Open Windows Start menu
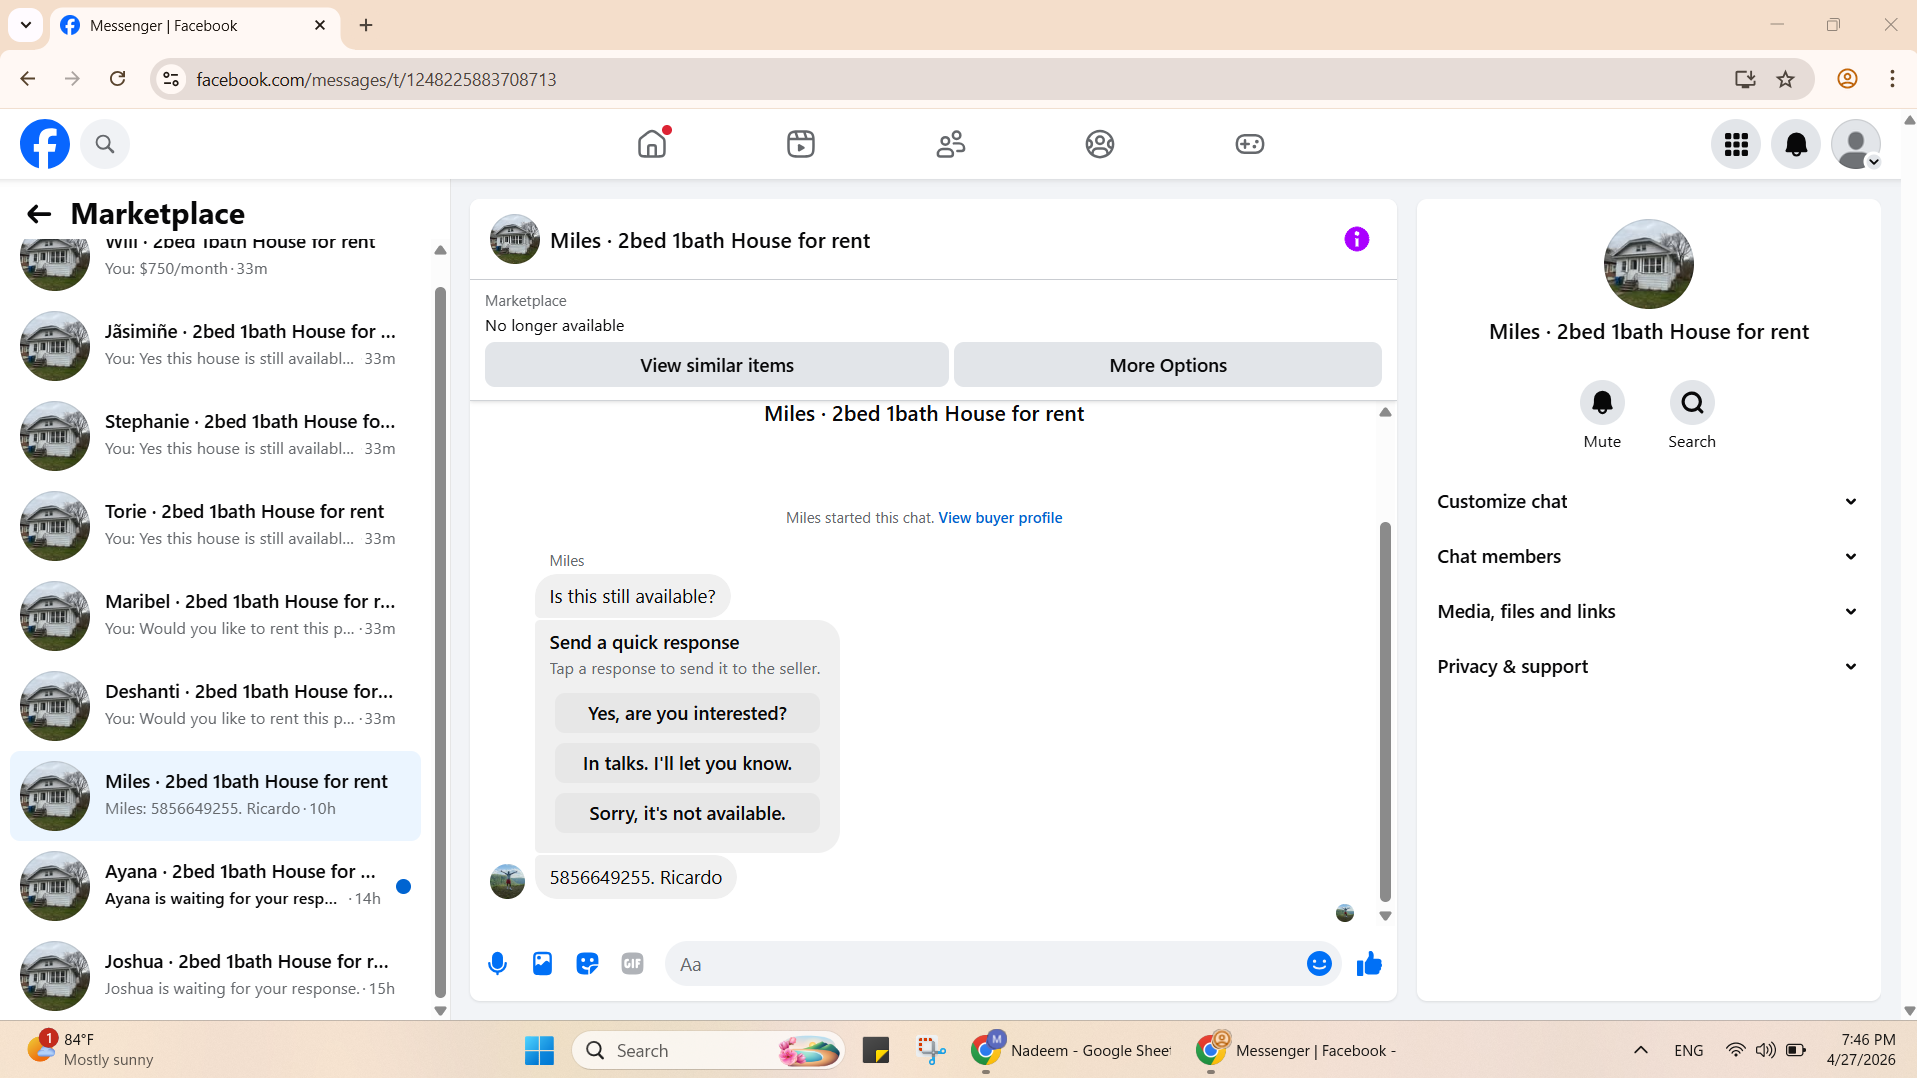The width and height of the screenshot is (1917, 1078). (x=539, y=1050)
